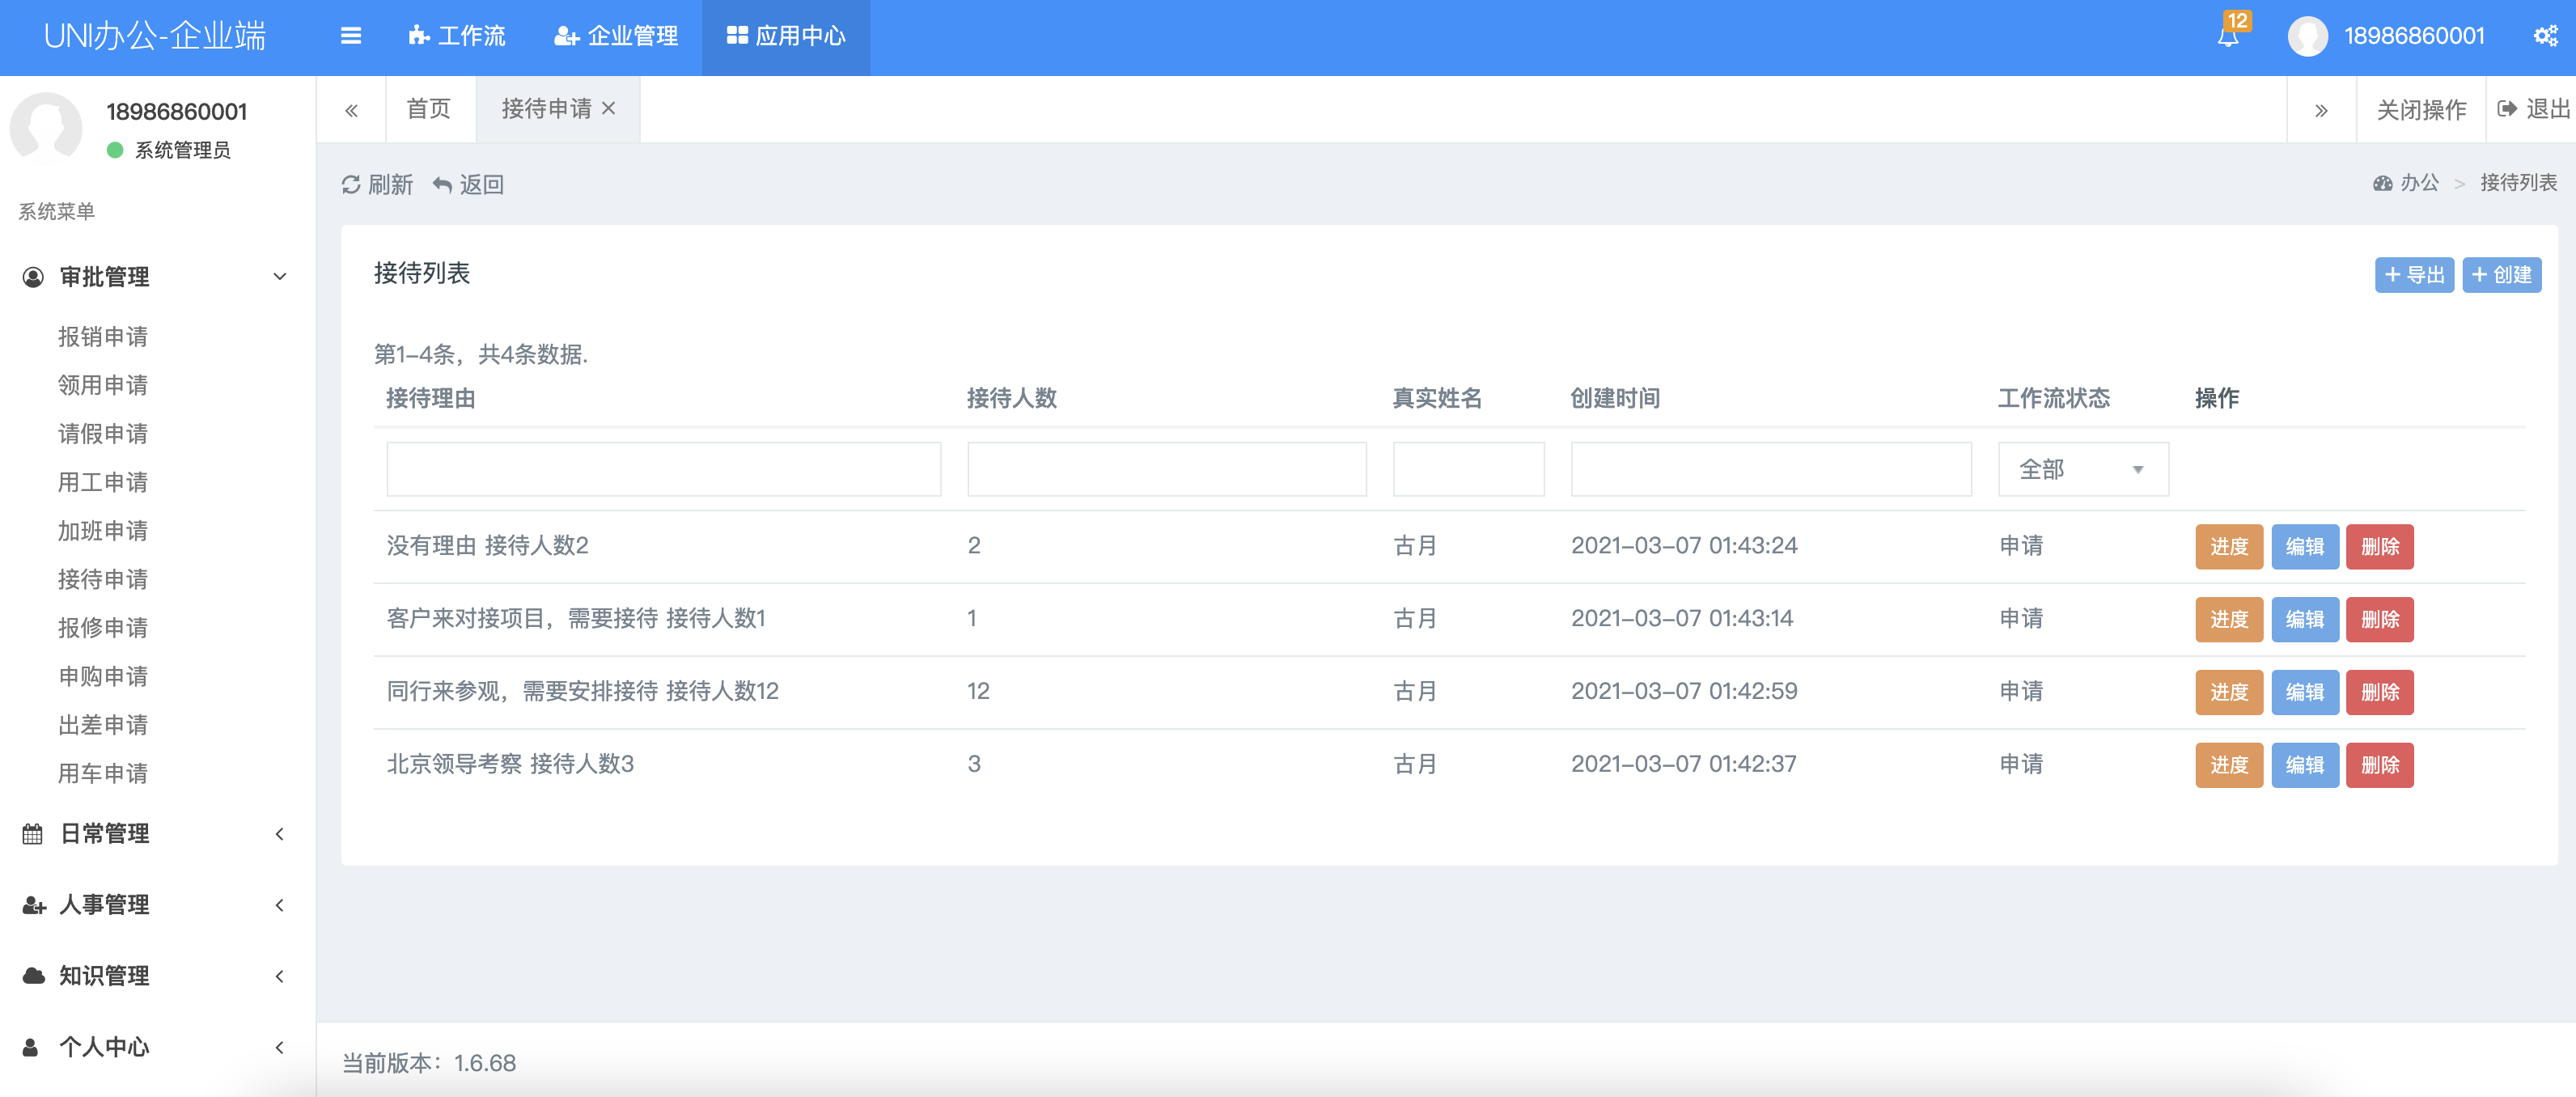This screenshot has width=2576, height=1097.
Task: Click the settings gears icon
Action: click(2545, 36)
